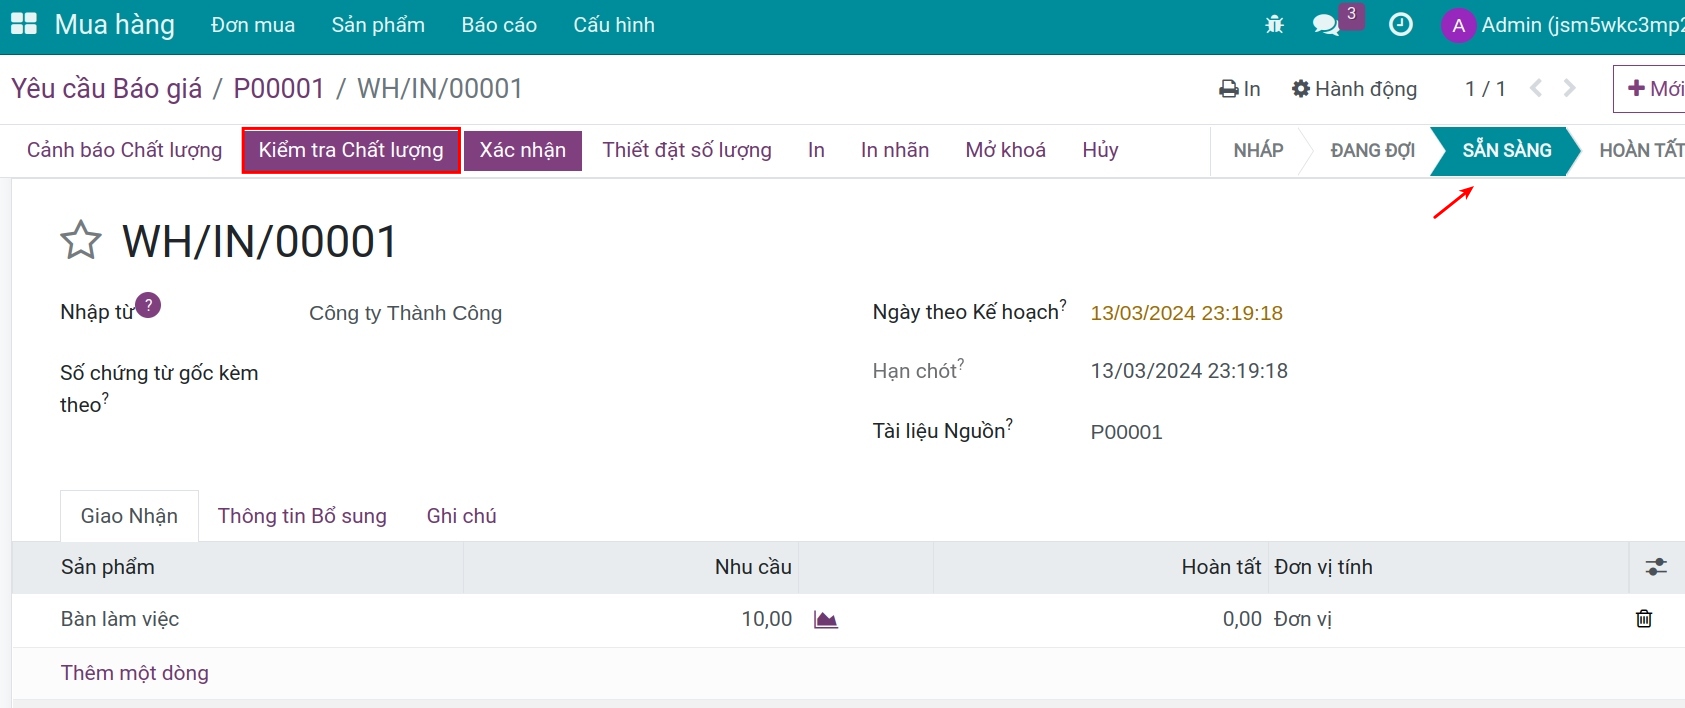1685x708 pixels.
Task: Select the ĐANG ĐỢI status stage
Action: click(1373, 150)
